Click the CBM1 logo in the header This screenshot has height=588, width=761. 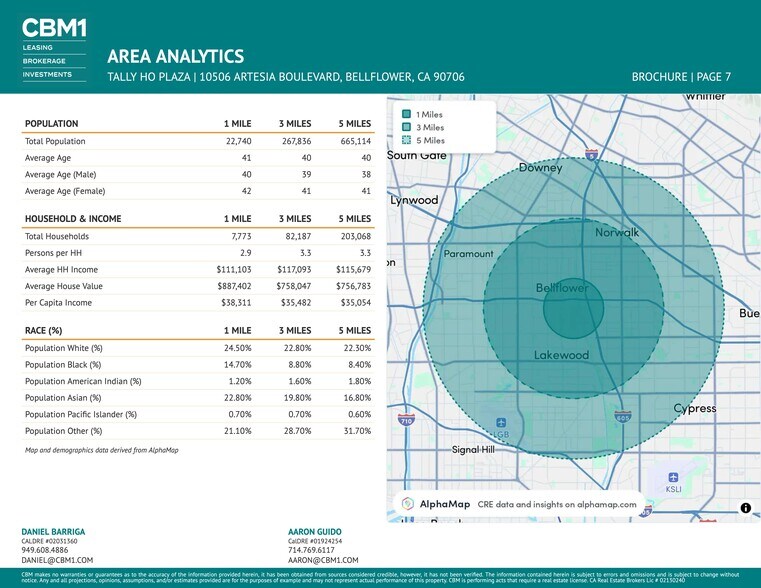[53, 28]
